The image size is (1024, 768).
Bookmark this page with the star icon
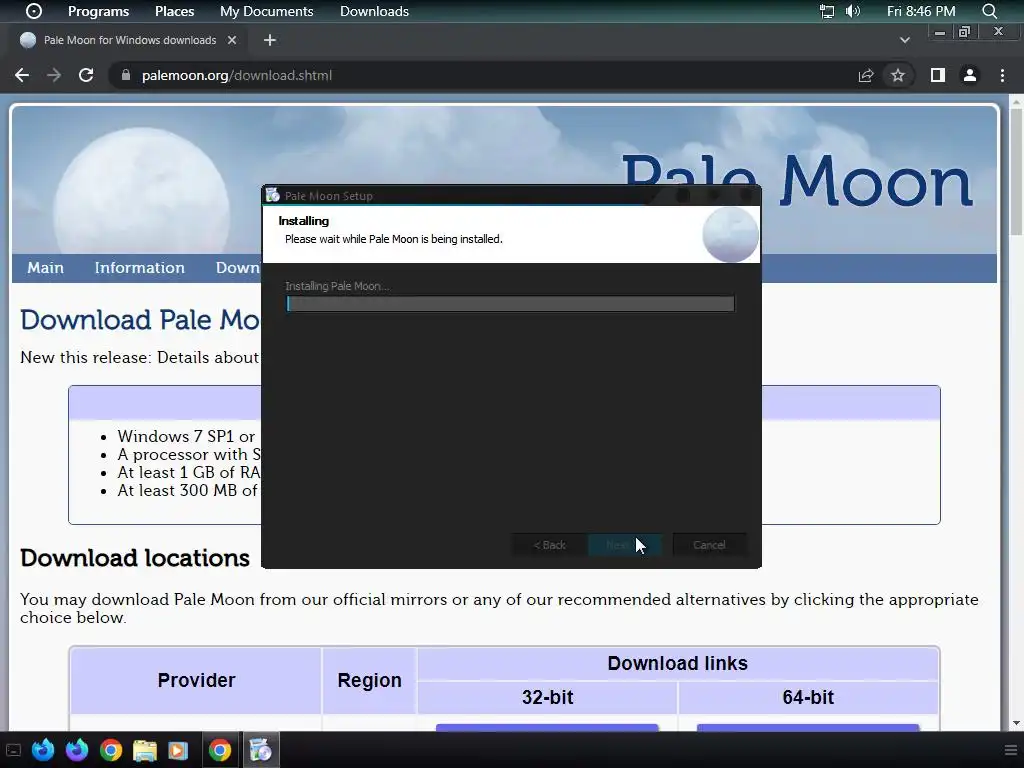[898, 75]
